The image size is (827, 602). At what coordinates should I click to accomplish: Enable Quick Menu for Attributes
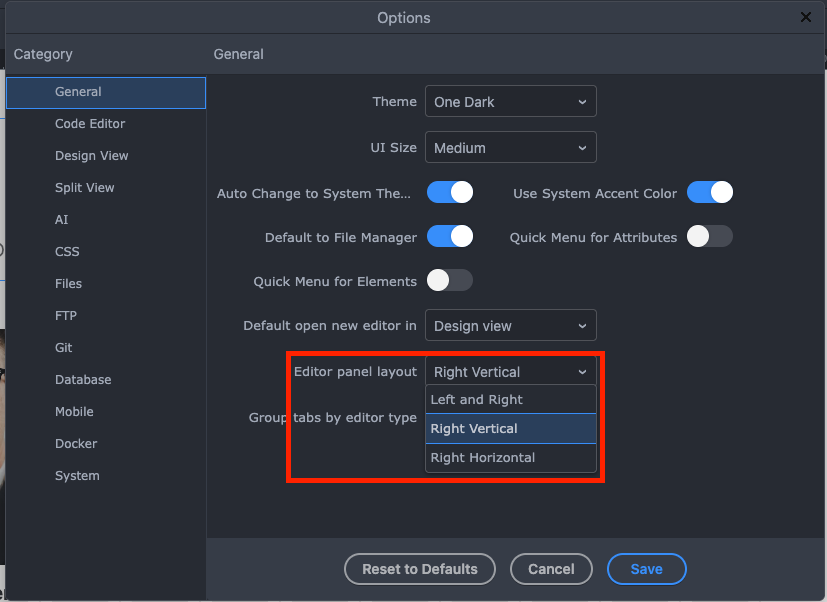pos(709,236)
